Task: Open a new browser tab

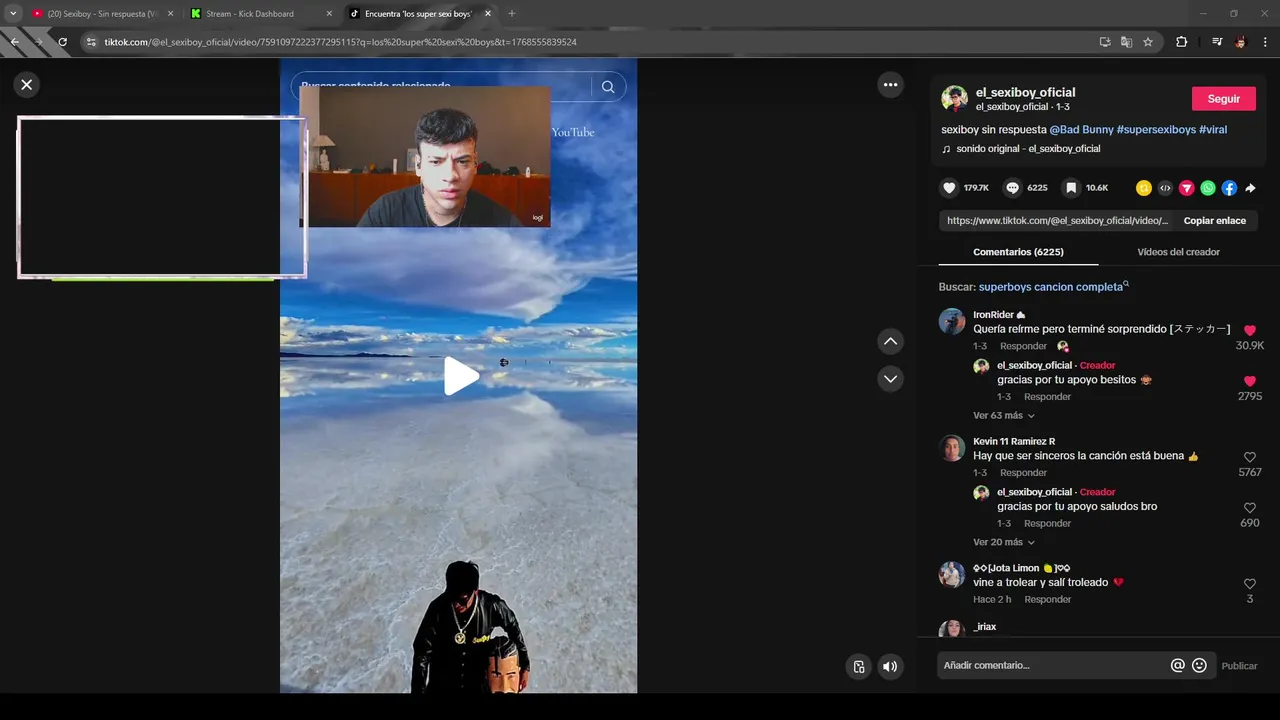Action: 512,14
